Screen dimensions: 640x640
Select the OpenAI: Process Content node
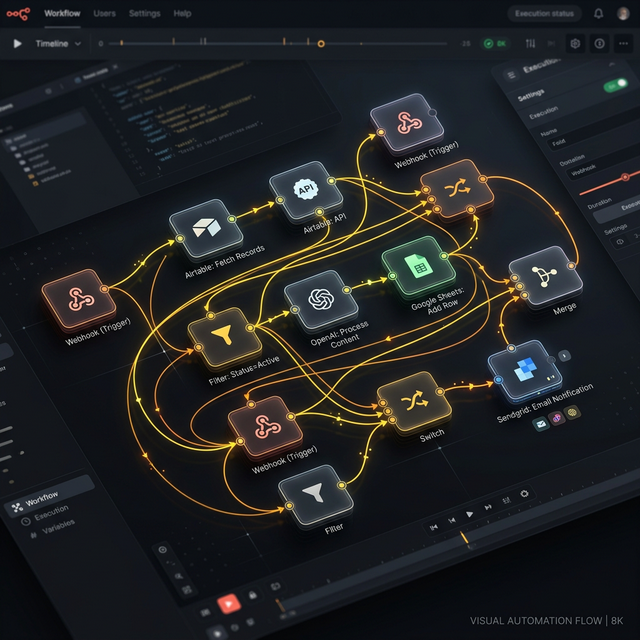pyautogui.click(x=321, y=300)
